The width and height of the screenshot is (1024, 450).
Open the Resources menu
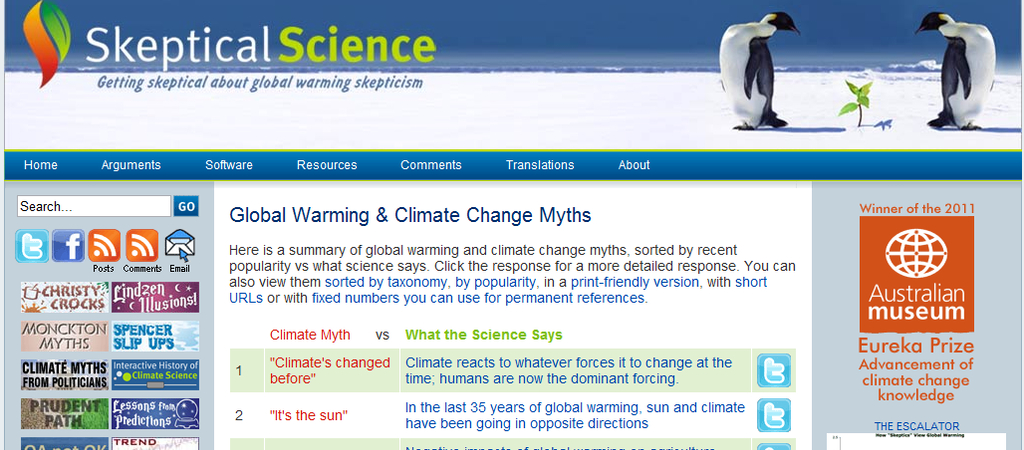(x=327, y=165)
